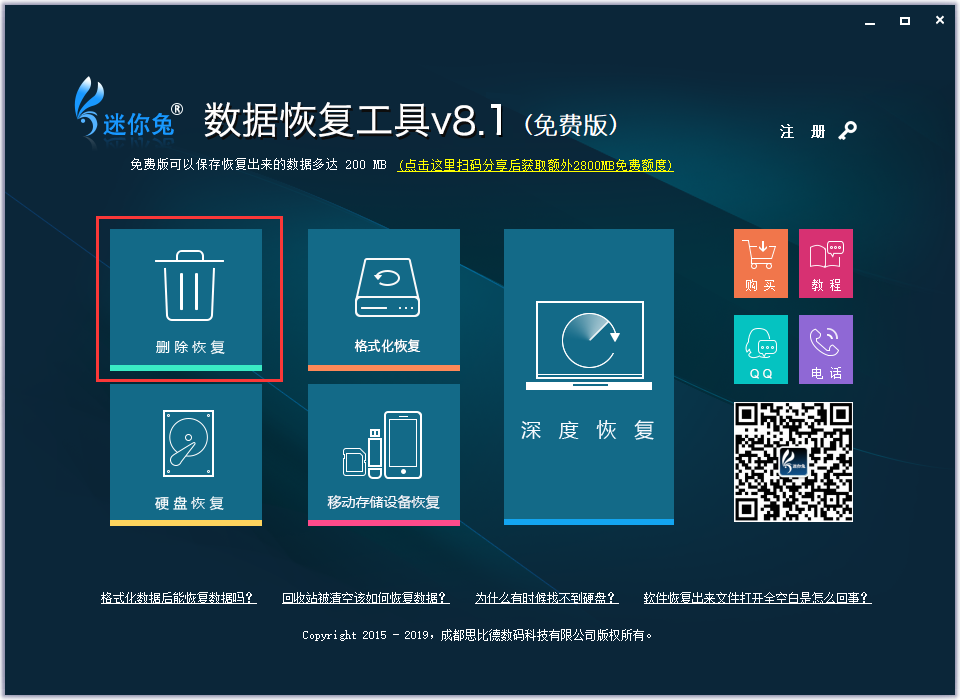Contact support via QQ tile
Image resolution: width=960 pixels, height=700 pixels.
pos(761,350)
